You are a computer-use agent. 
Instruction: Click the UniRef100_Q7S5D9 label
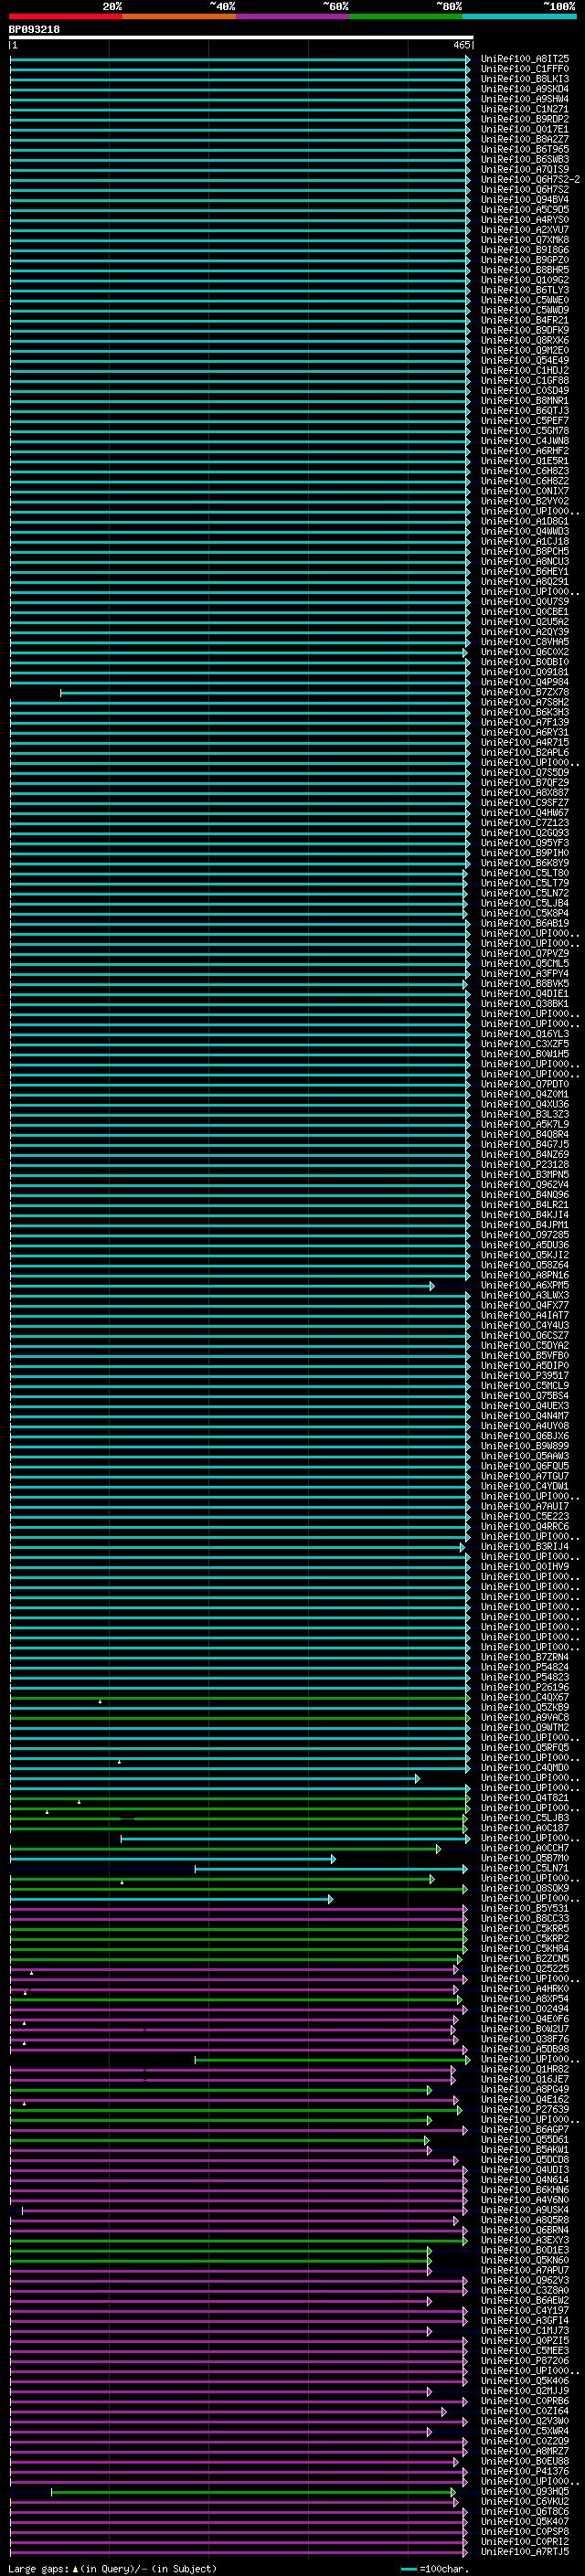tap(524, 773)
